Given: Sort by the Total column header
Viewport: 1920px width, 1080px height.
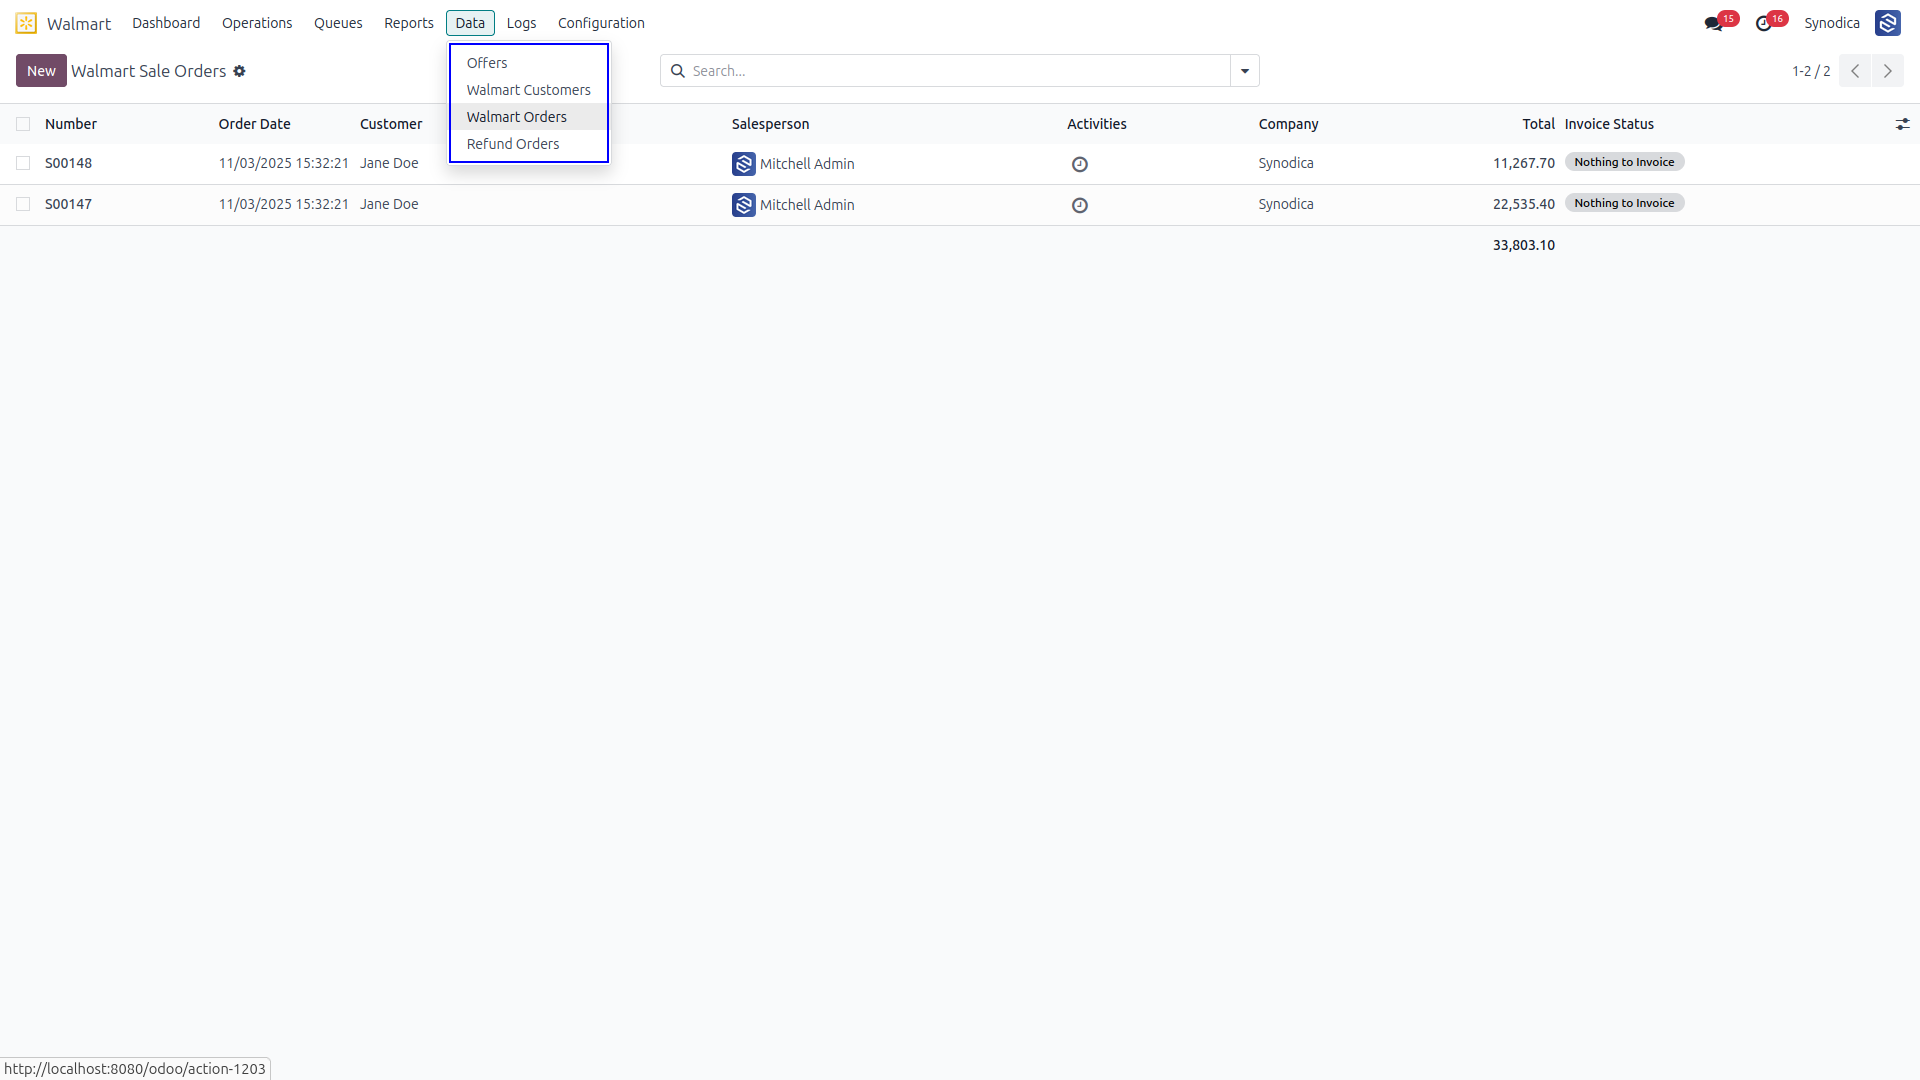Looking at the screenshot, I should 1539,124.
